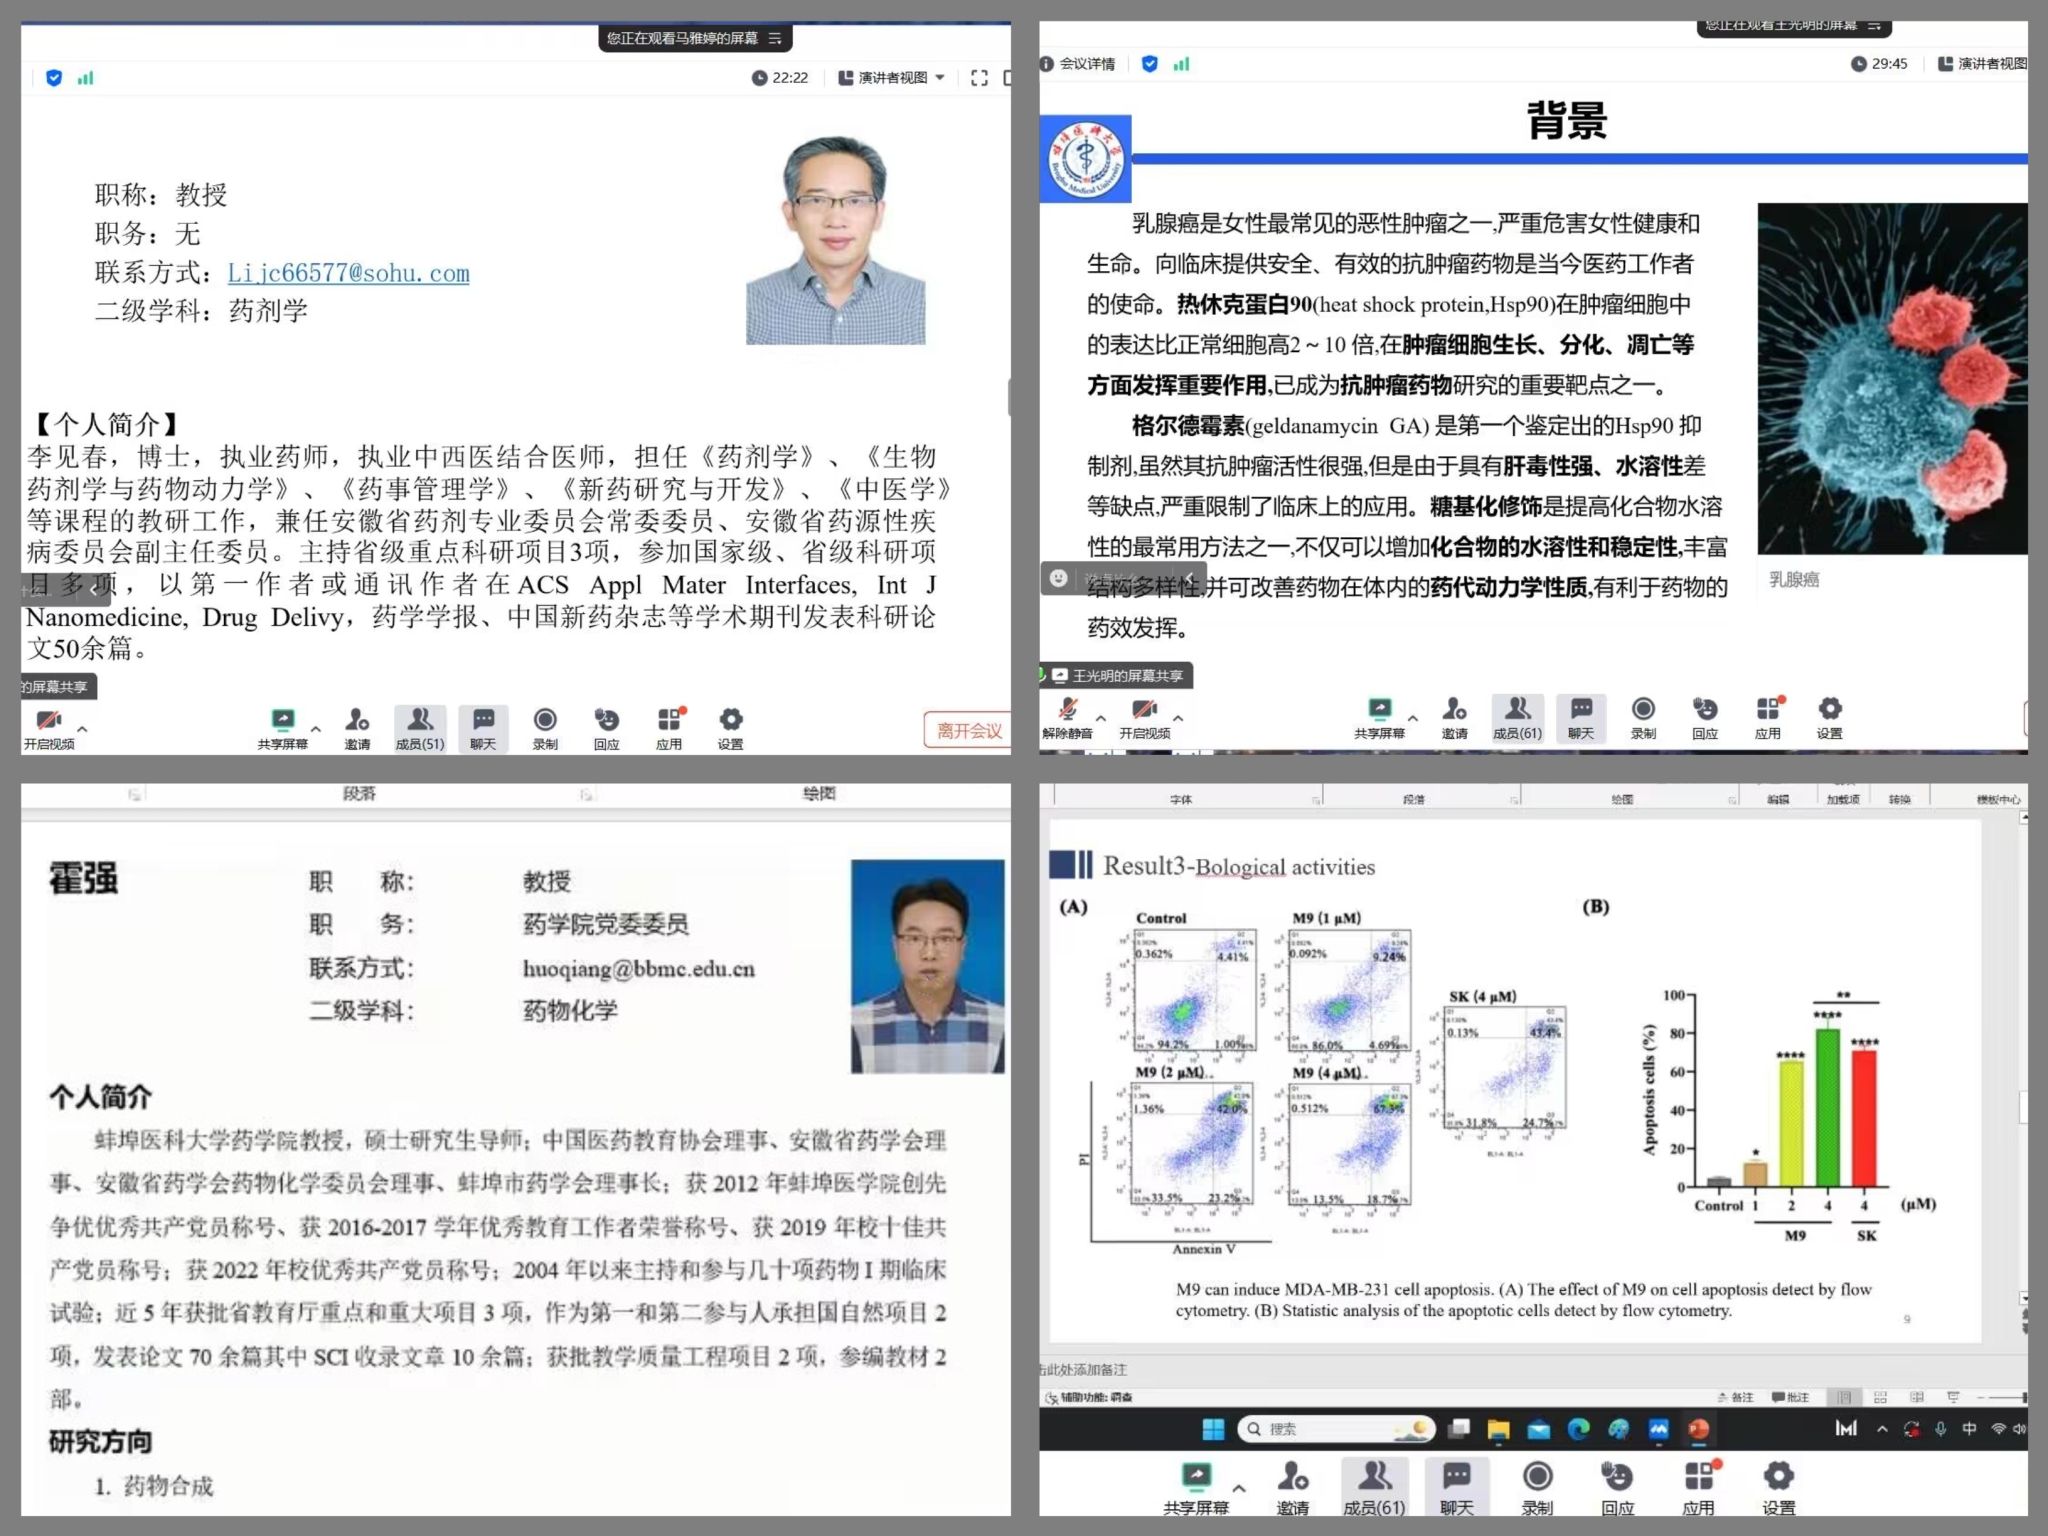The height and width of the screenshot is (1536, 2048).
Task: Click 邀请 invite icon in top-right meeting
Action: (1454, 710)
